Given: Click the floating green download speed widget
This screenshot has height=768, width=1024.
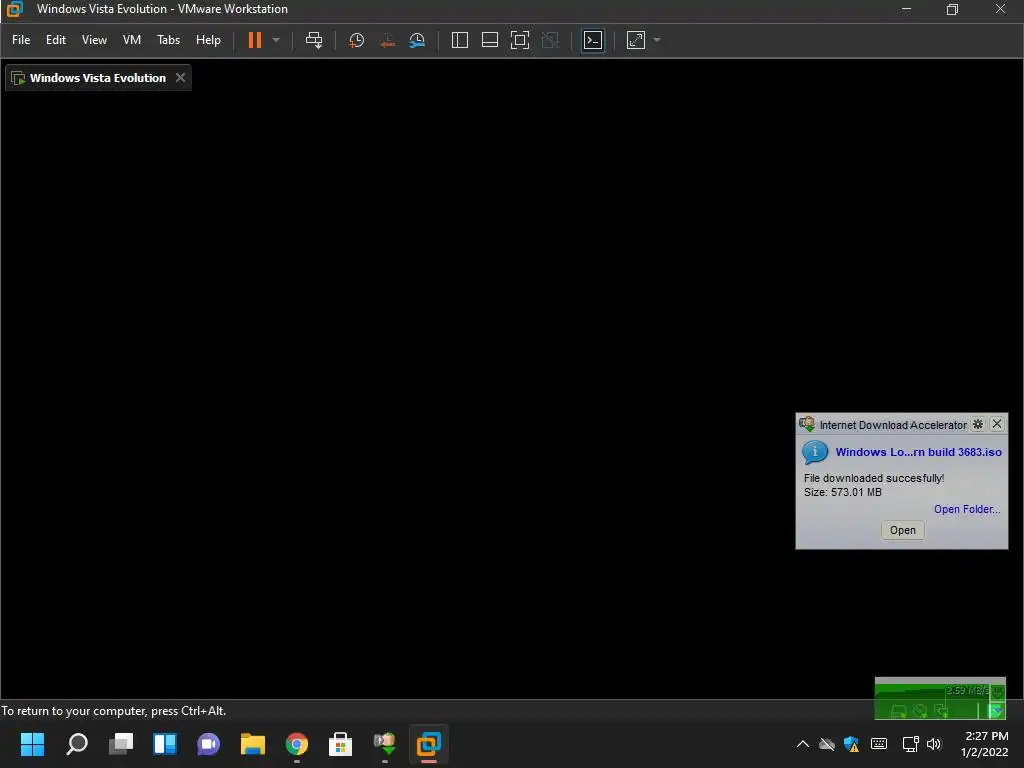Looking at the screenshot, I should (940, 699).
